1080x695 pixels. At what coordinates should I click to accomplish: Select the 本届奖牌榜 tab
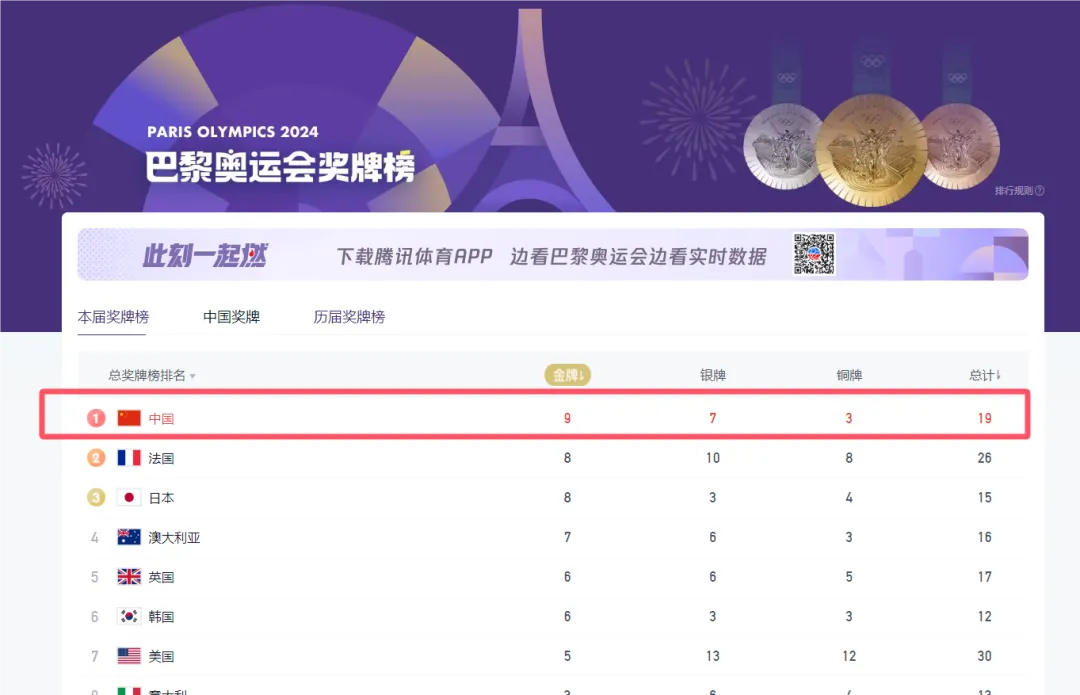tap(113, 317)
